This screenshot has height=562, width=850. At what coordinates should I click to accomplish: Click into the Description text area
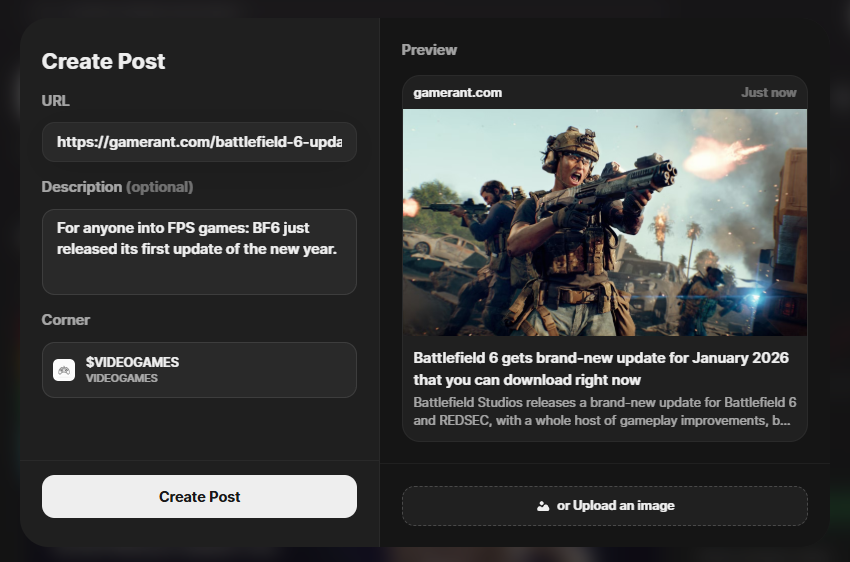pyautogui.click(x=199, y=252)
